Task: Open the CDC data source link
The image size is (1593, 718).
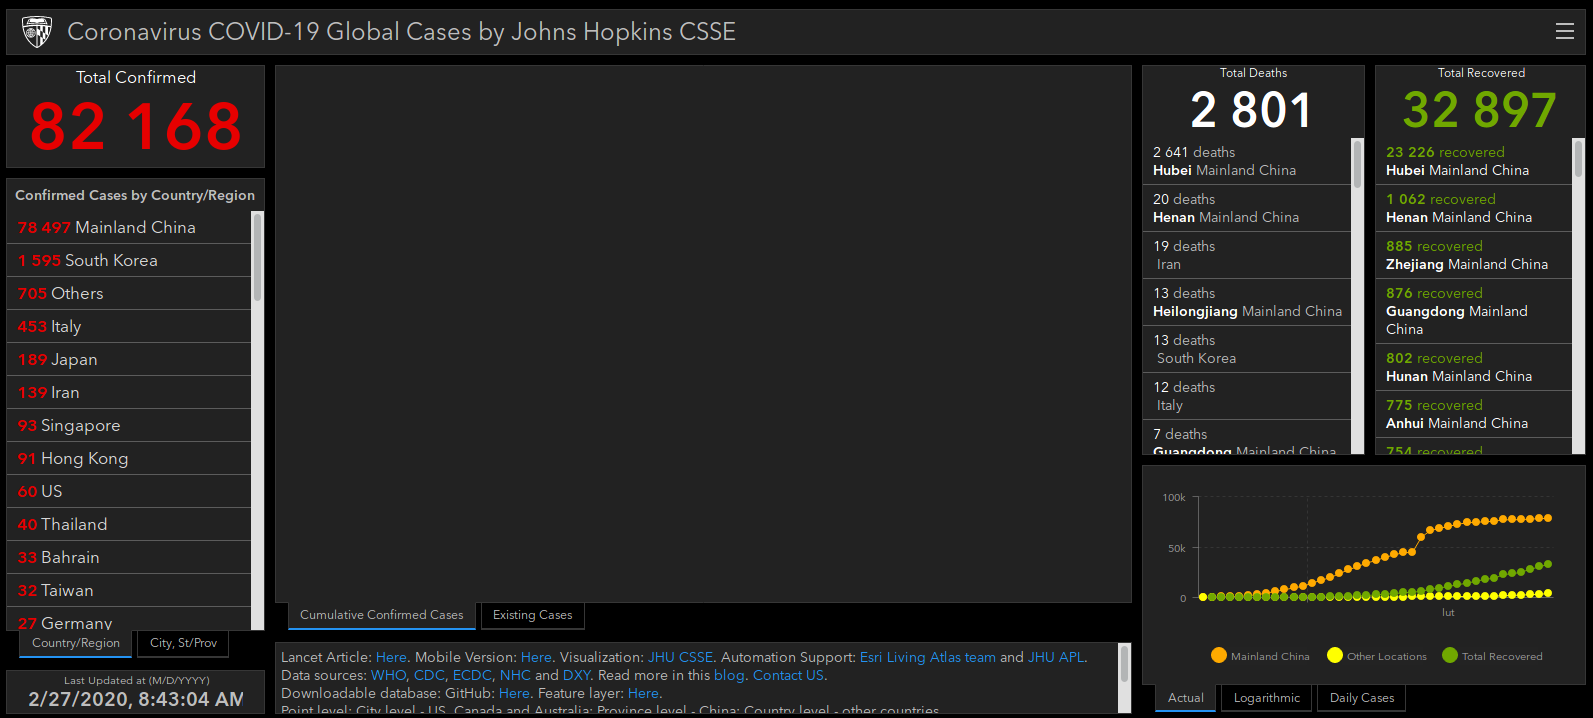Action: click(429, 675)
